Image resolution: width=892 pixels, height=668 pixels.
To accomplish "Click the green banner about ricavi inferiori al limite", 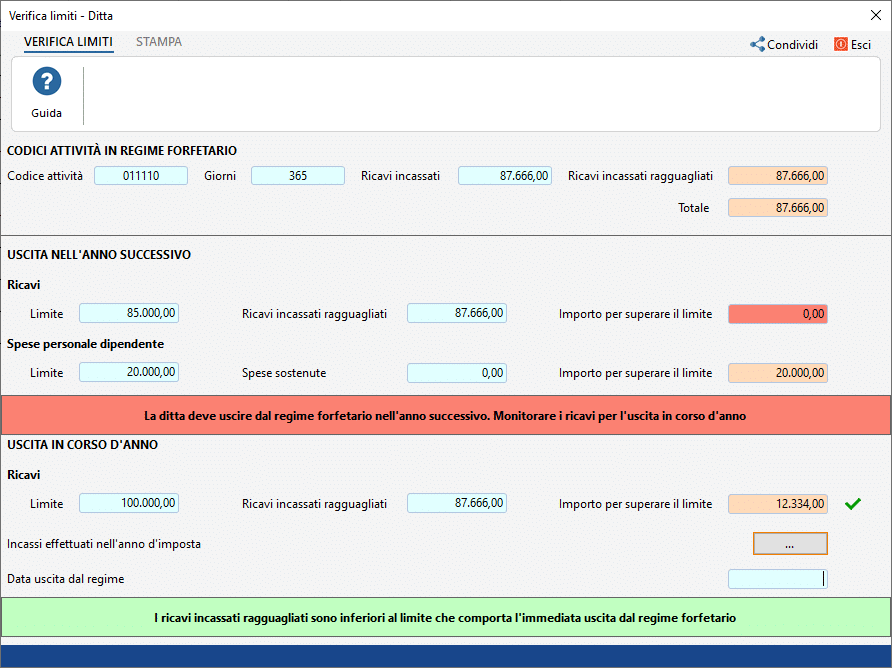I will [445, 617].
